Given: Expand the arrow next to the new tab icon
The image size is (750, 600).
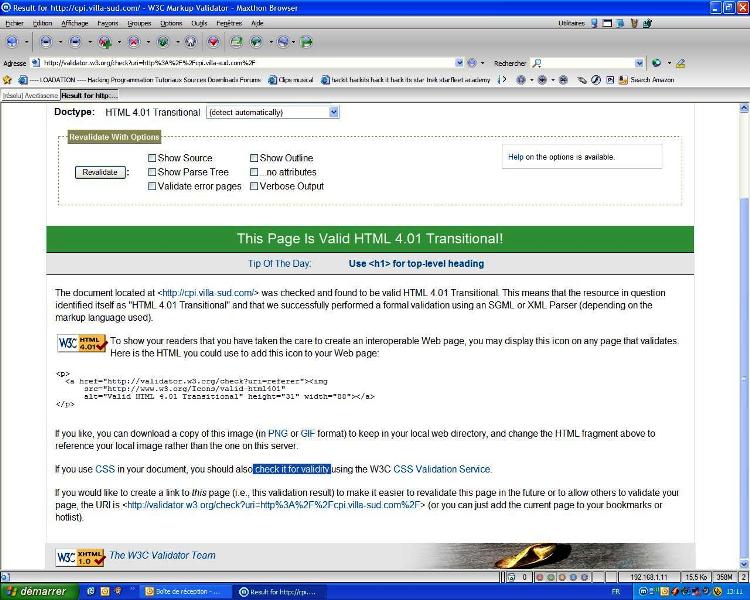Looking at the screenshot, I should point(119,42).
